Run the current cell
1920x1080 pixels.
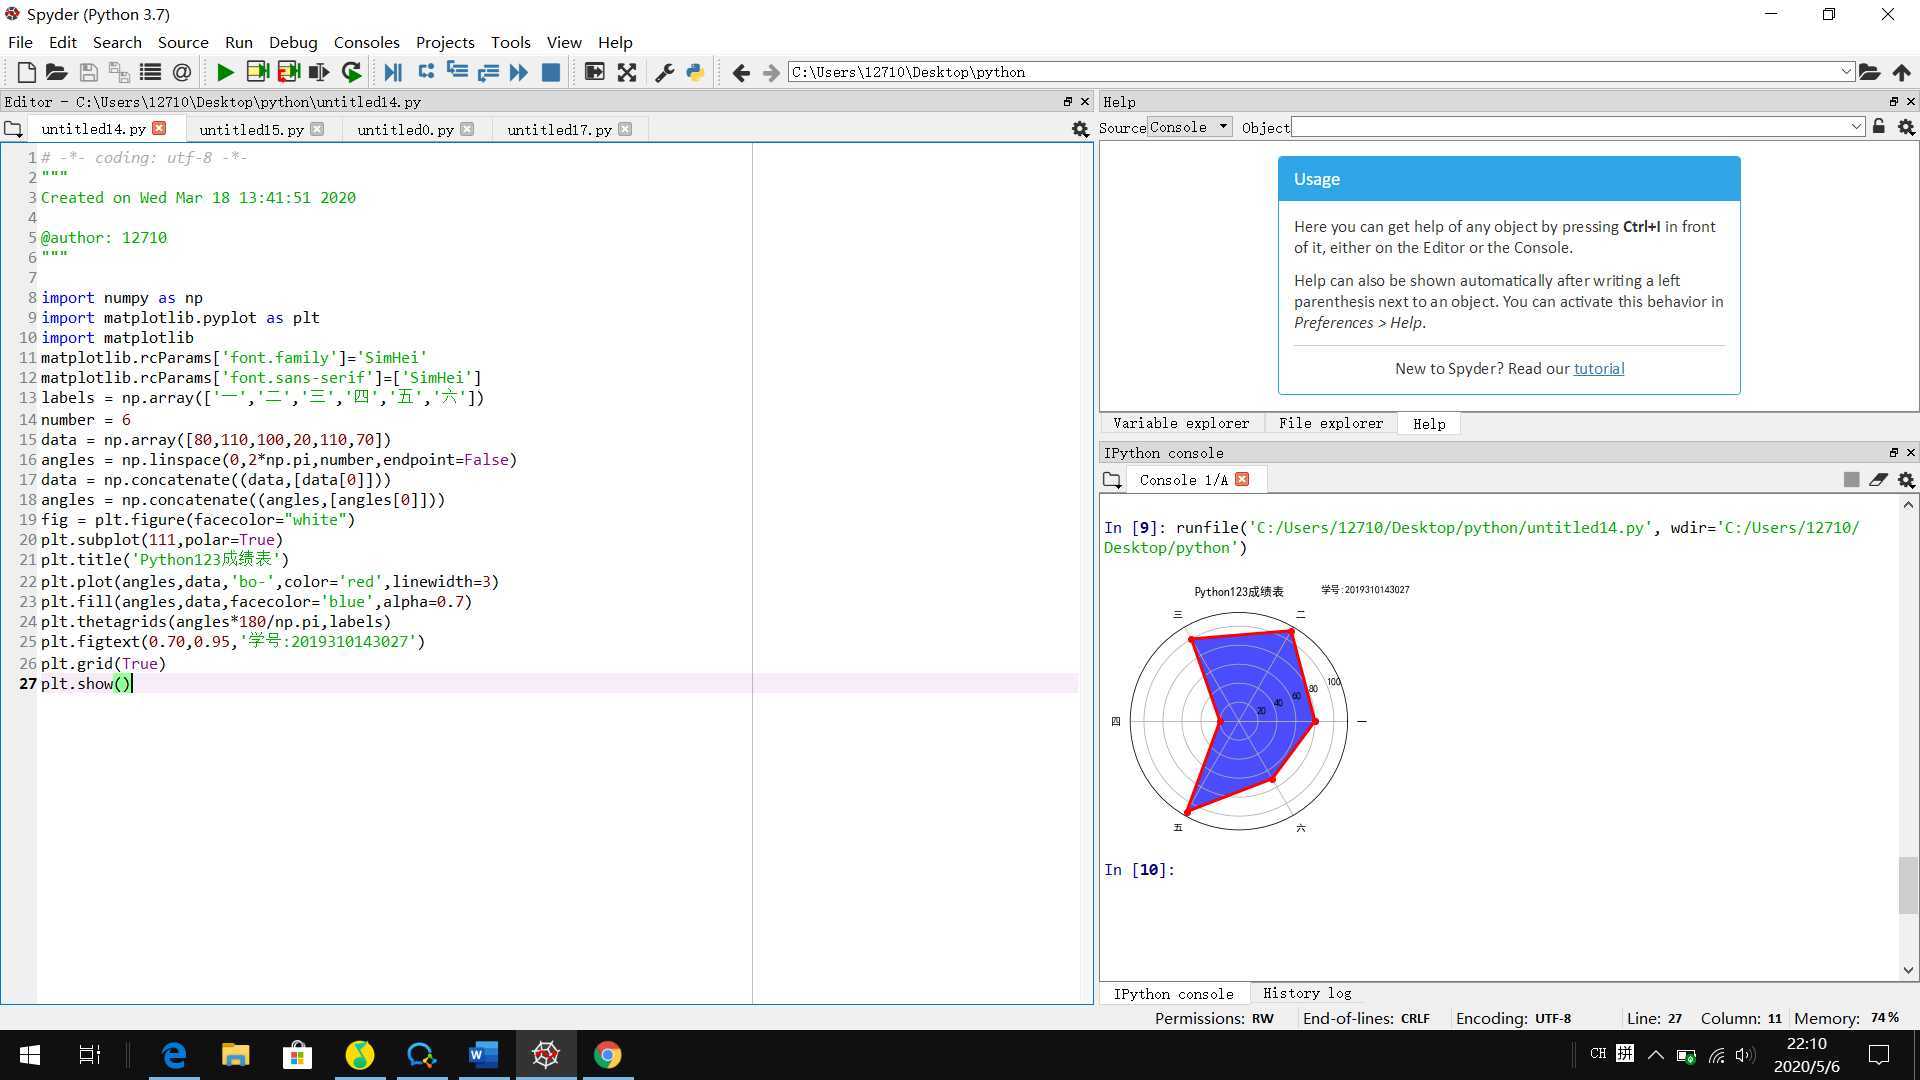tap(257, 72)
